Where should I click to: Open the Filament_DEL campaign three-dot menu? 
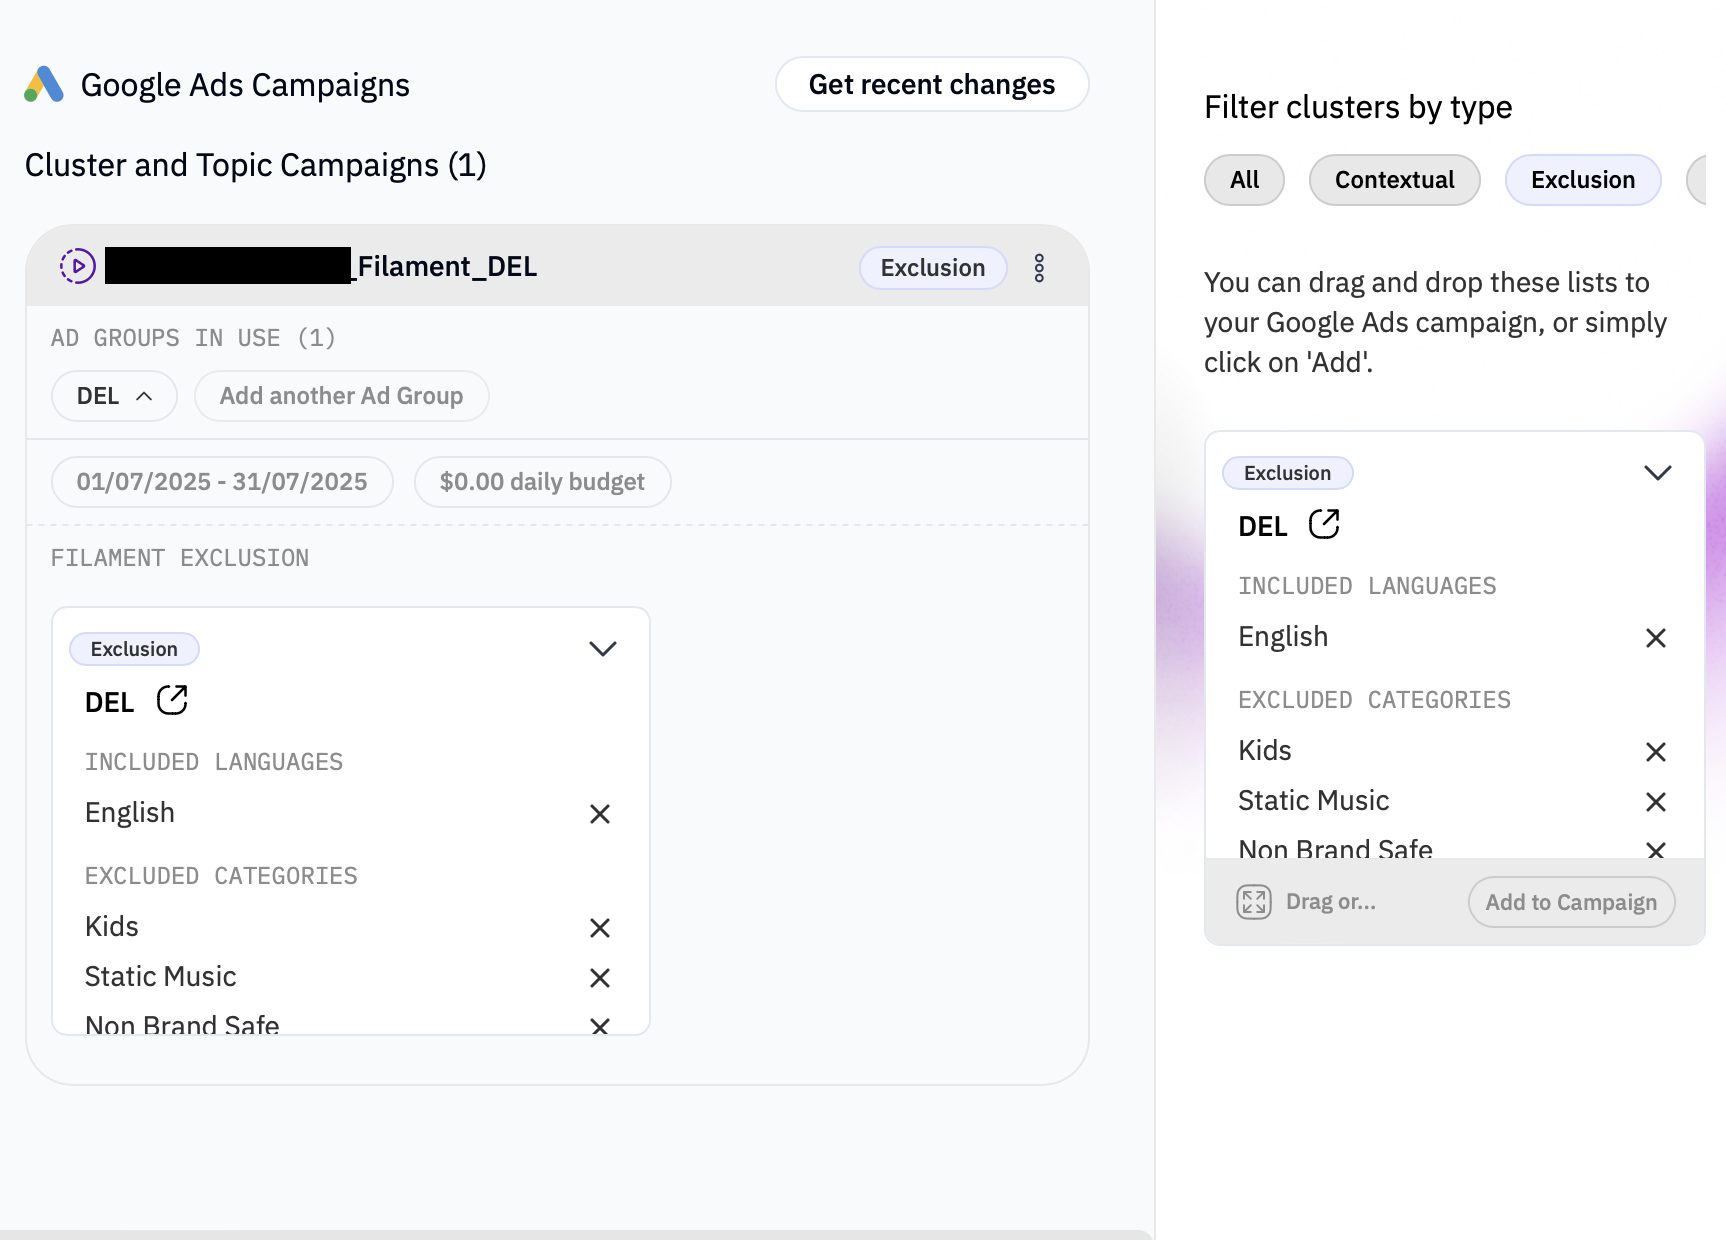tap(1039, 268)
